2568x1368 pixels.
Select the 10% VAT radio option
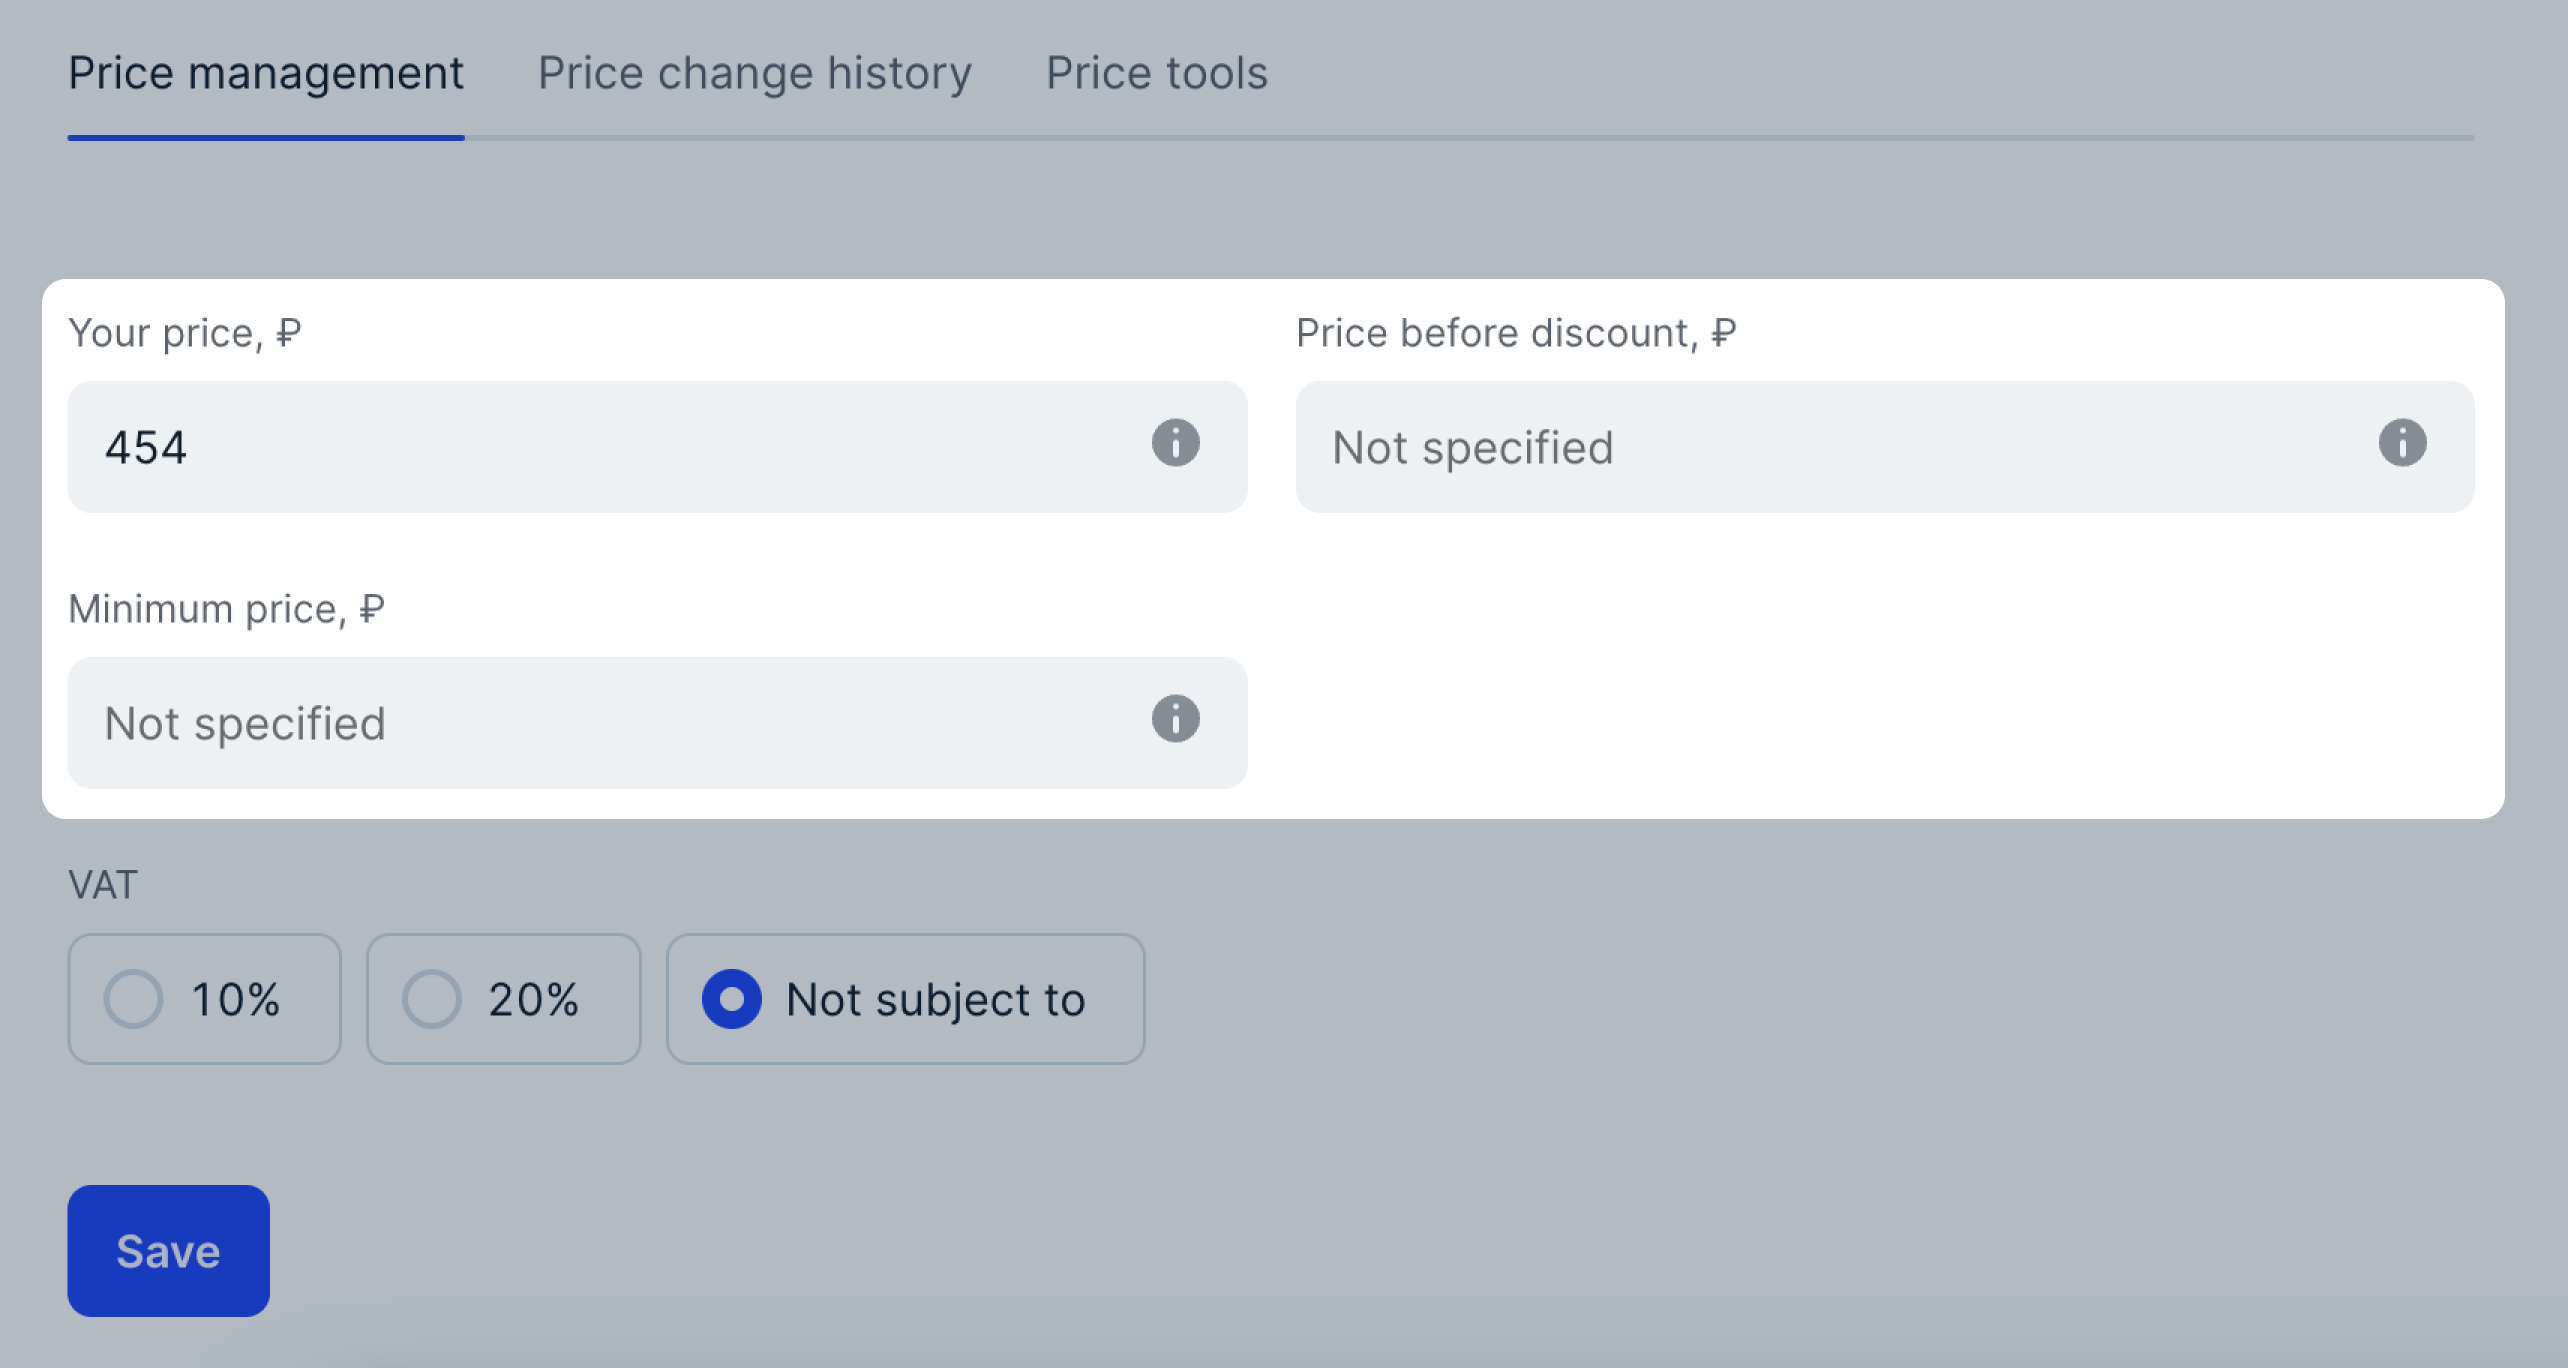pos(204,999)
